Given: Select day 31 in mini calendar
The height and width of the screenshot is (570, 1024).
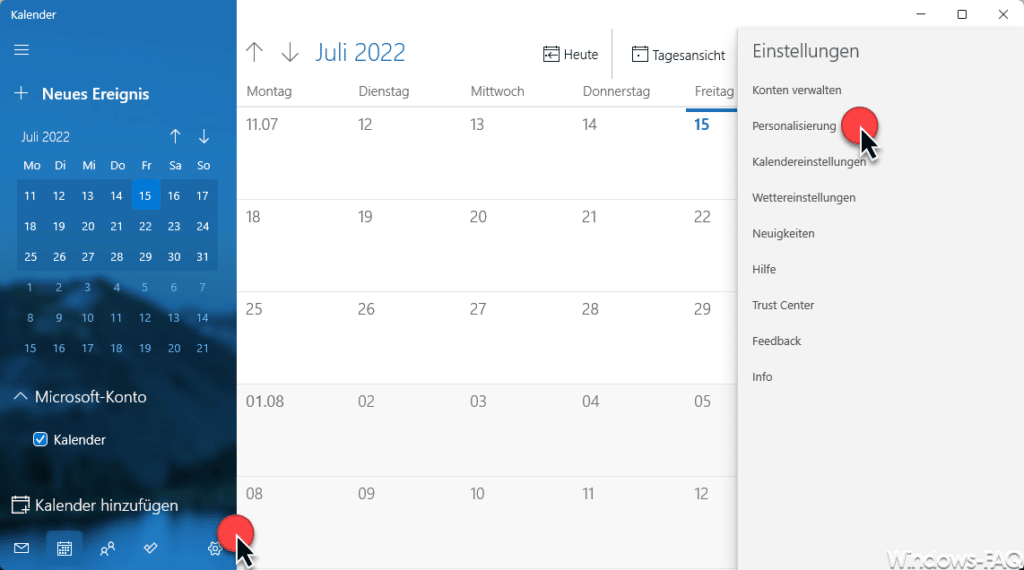Looking at the screenshot, I should click(202, 257).
